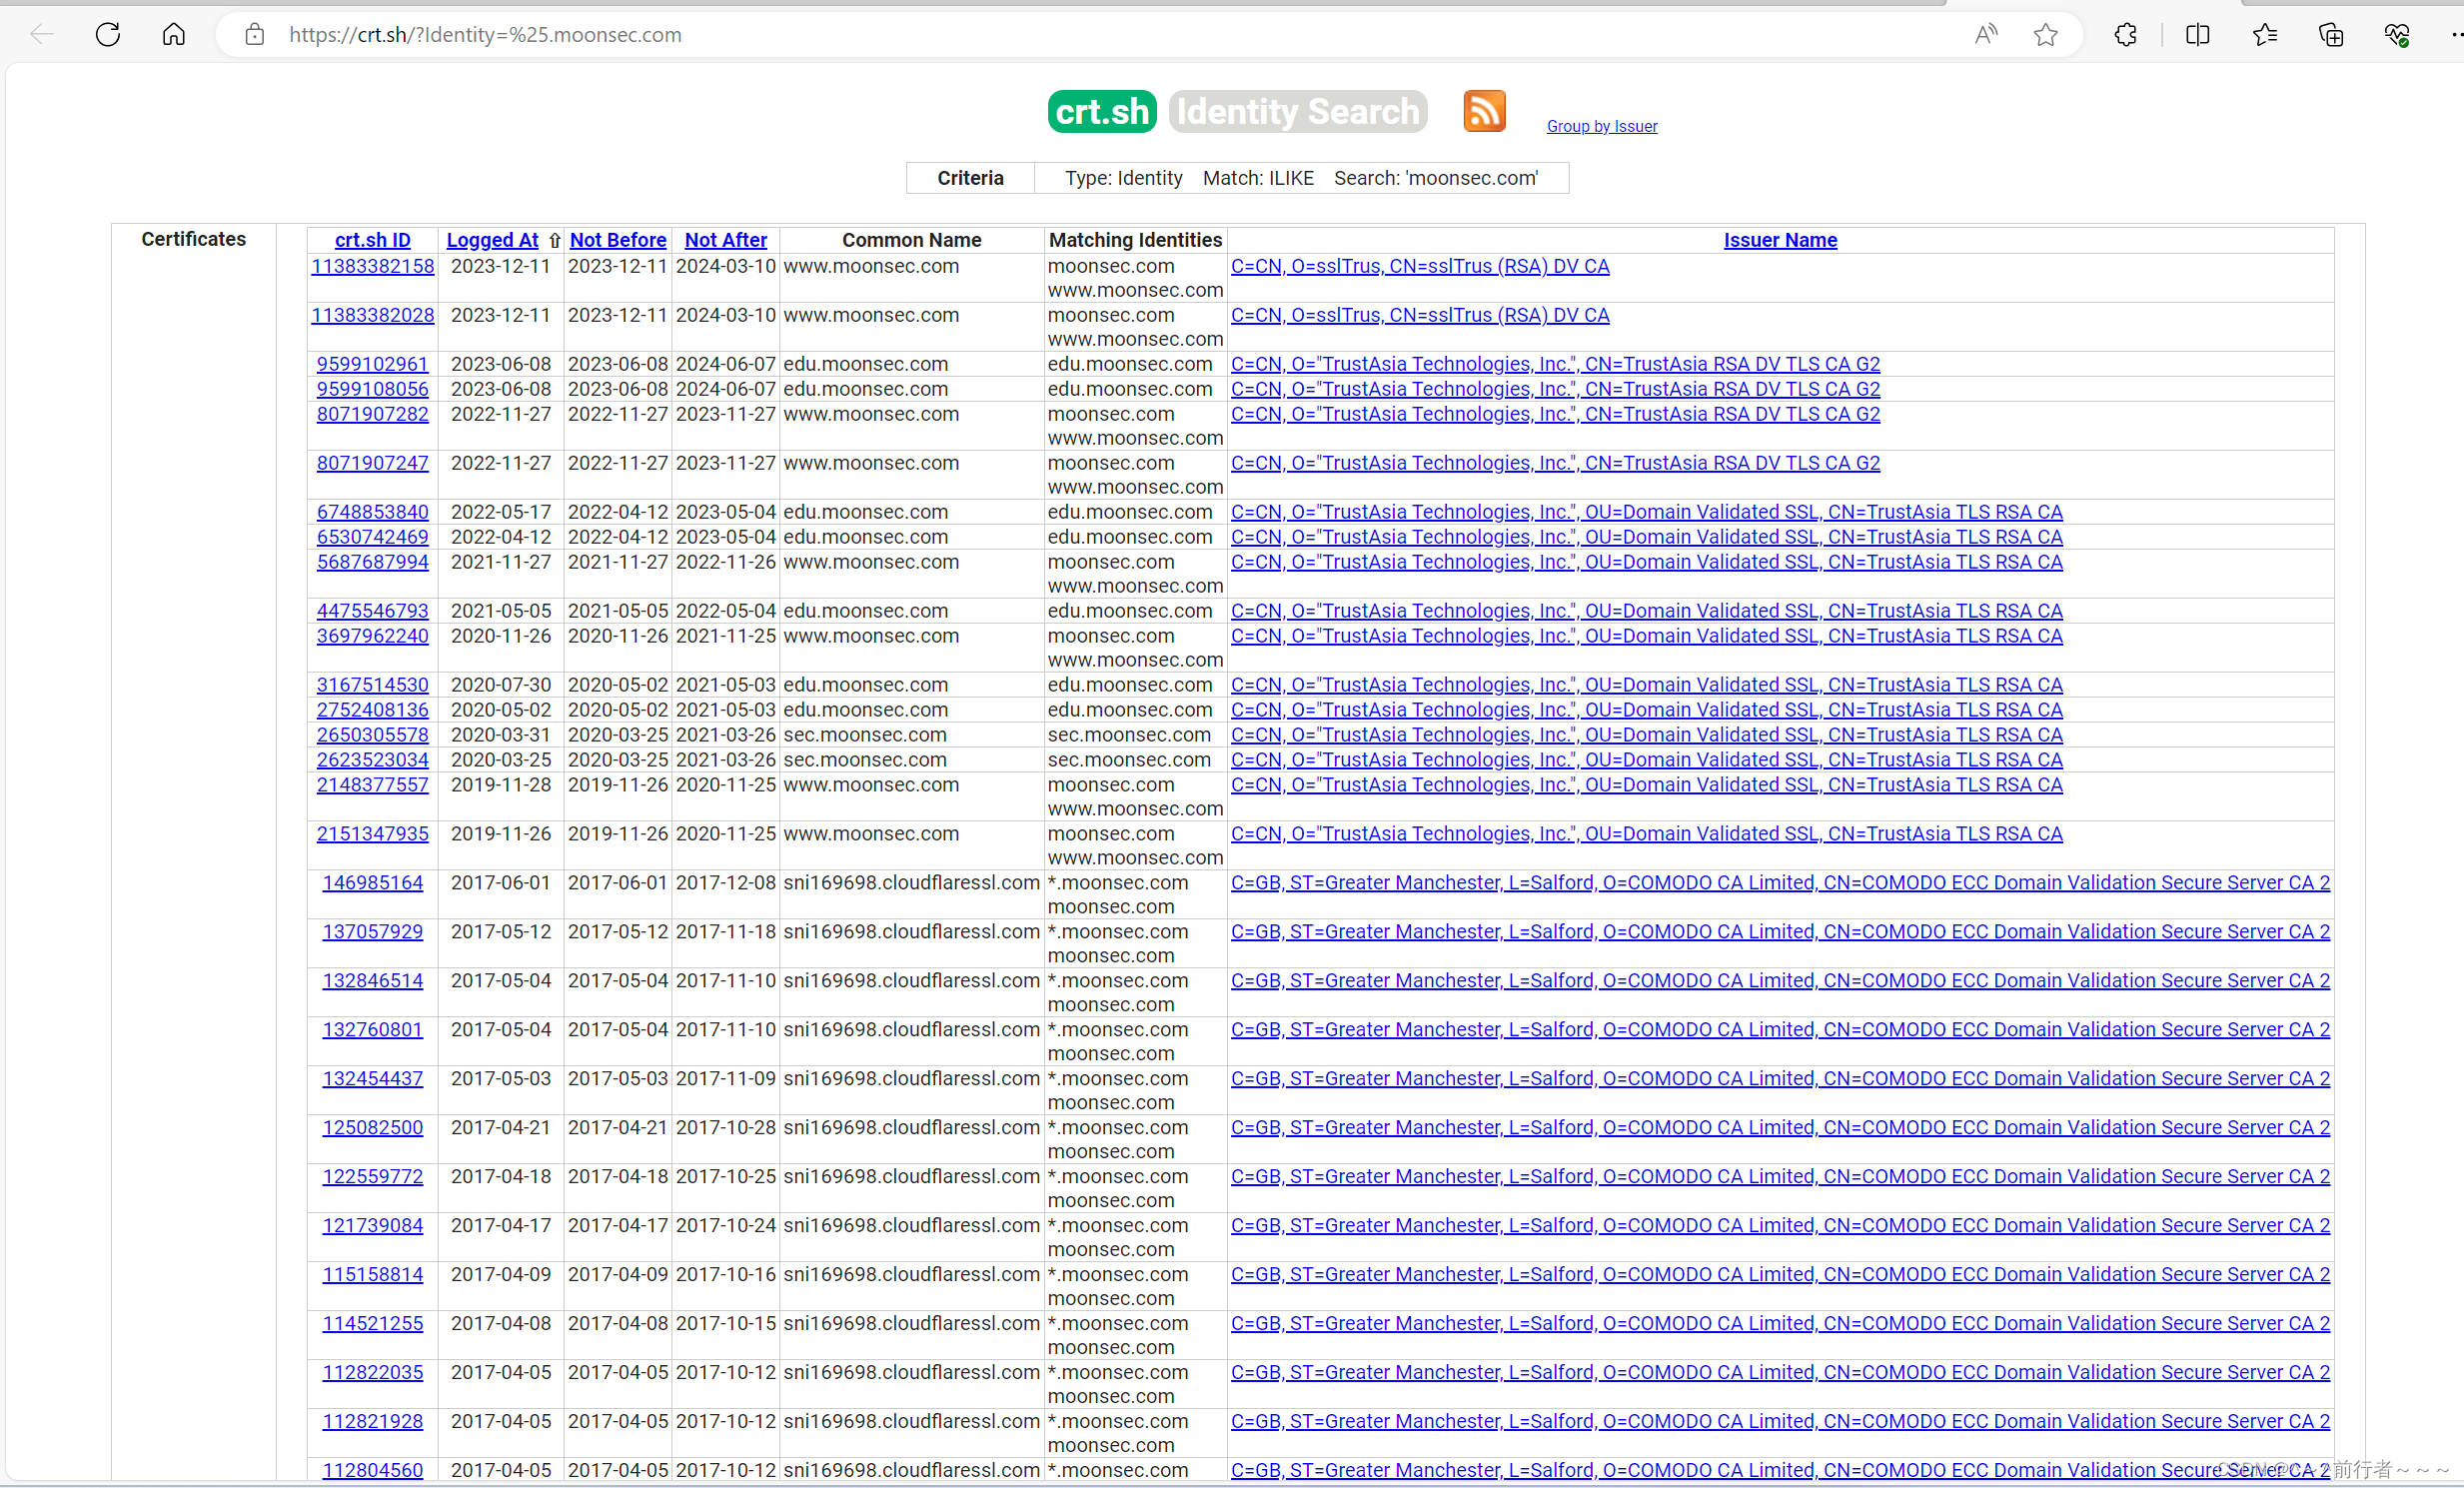Open certificate ID 11383382158

(x=373, y=266)
